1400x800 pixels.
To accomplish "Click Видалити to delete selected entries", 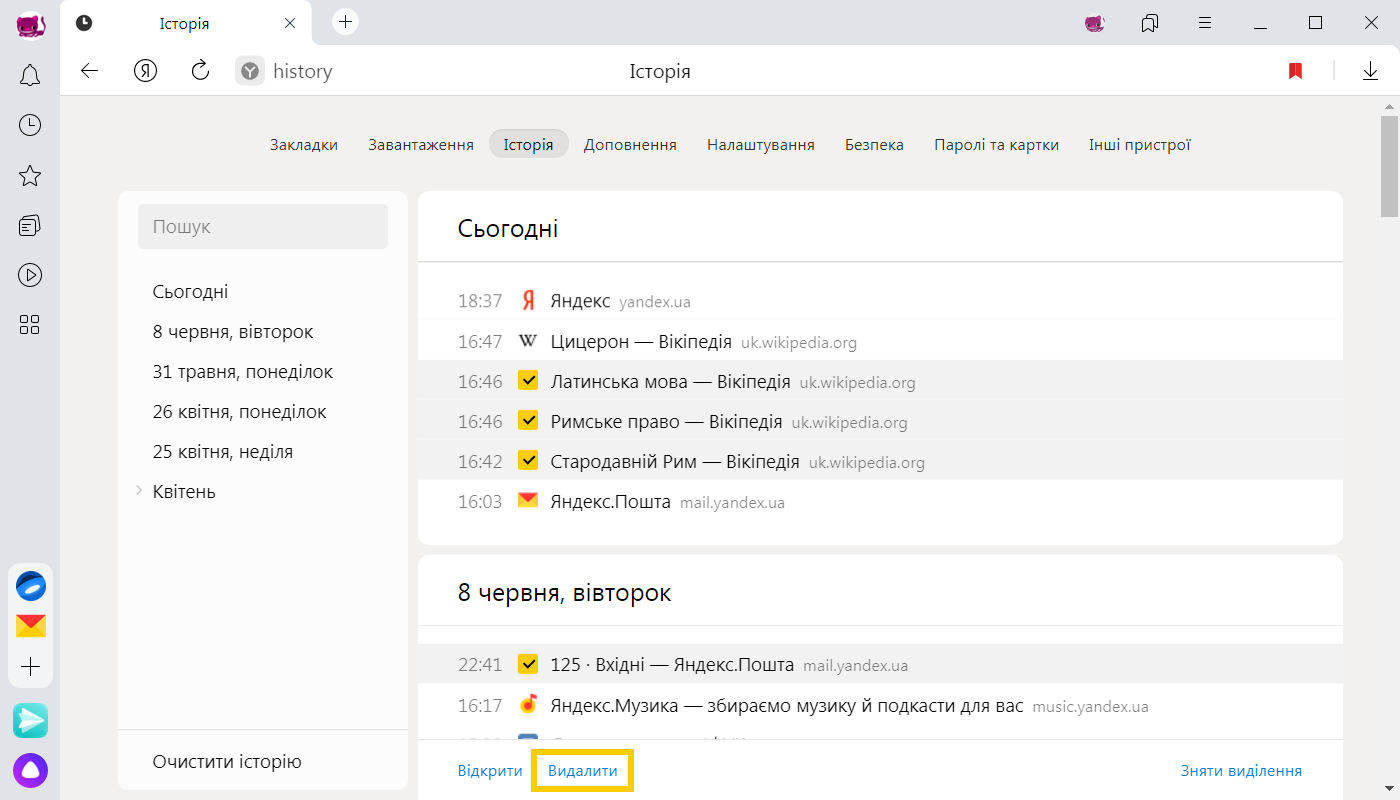I will pos(583,771).
